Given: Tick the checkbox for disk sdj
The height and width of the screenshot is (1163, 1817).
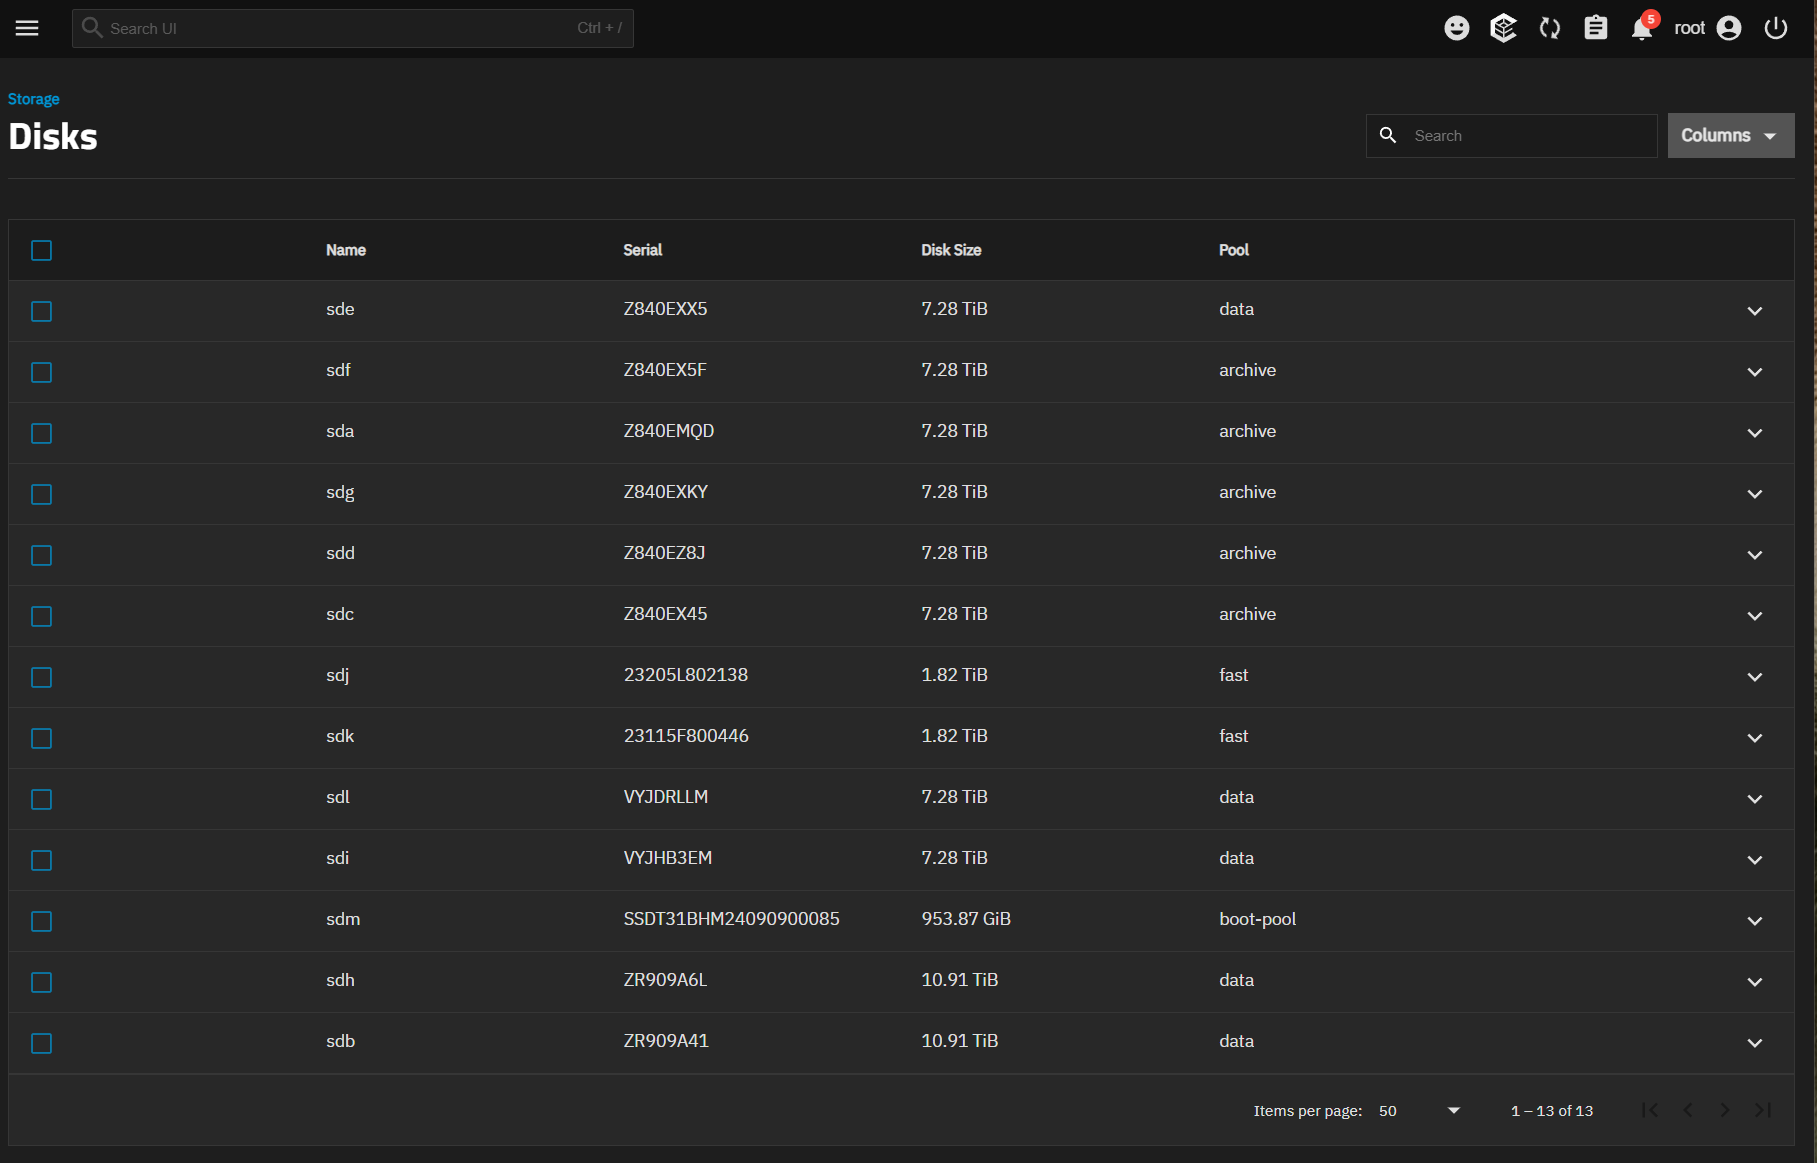Looking at the screenshot, I should pyautogui.click(x=41, y=677).
